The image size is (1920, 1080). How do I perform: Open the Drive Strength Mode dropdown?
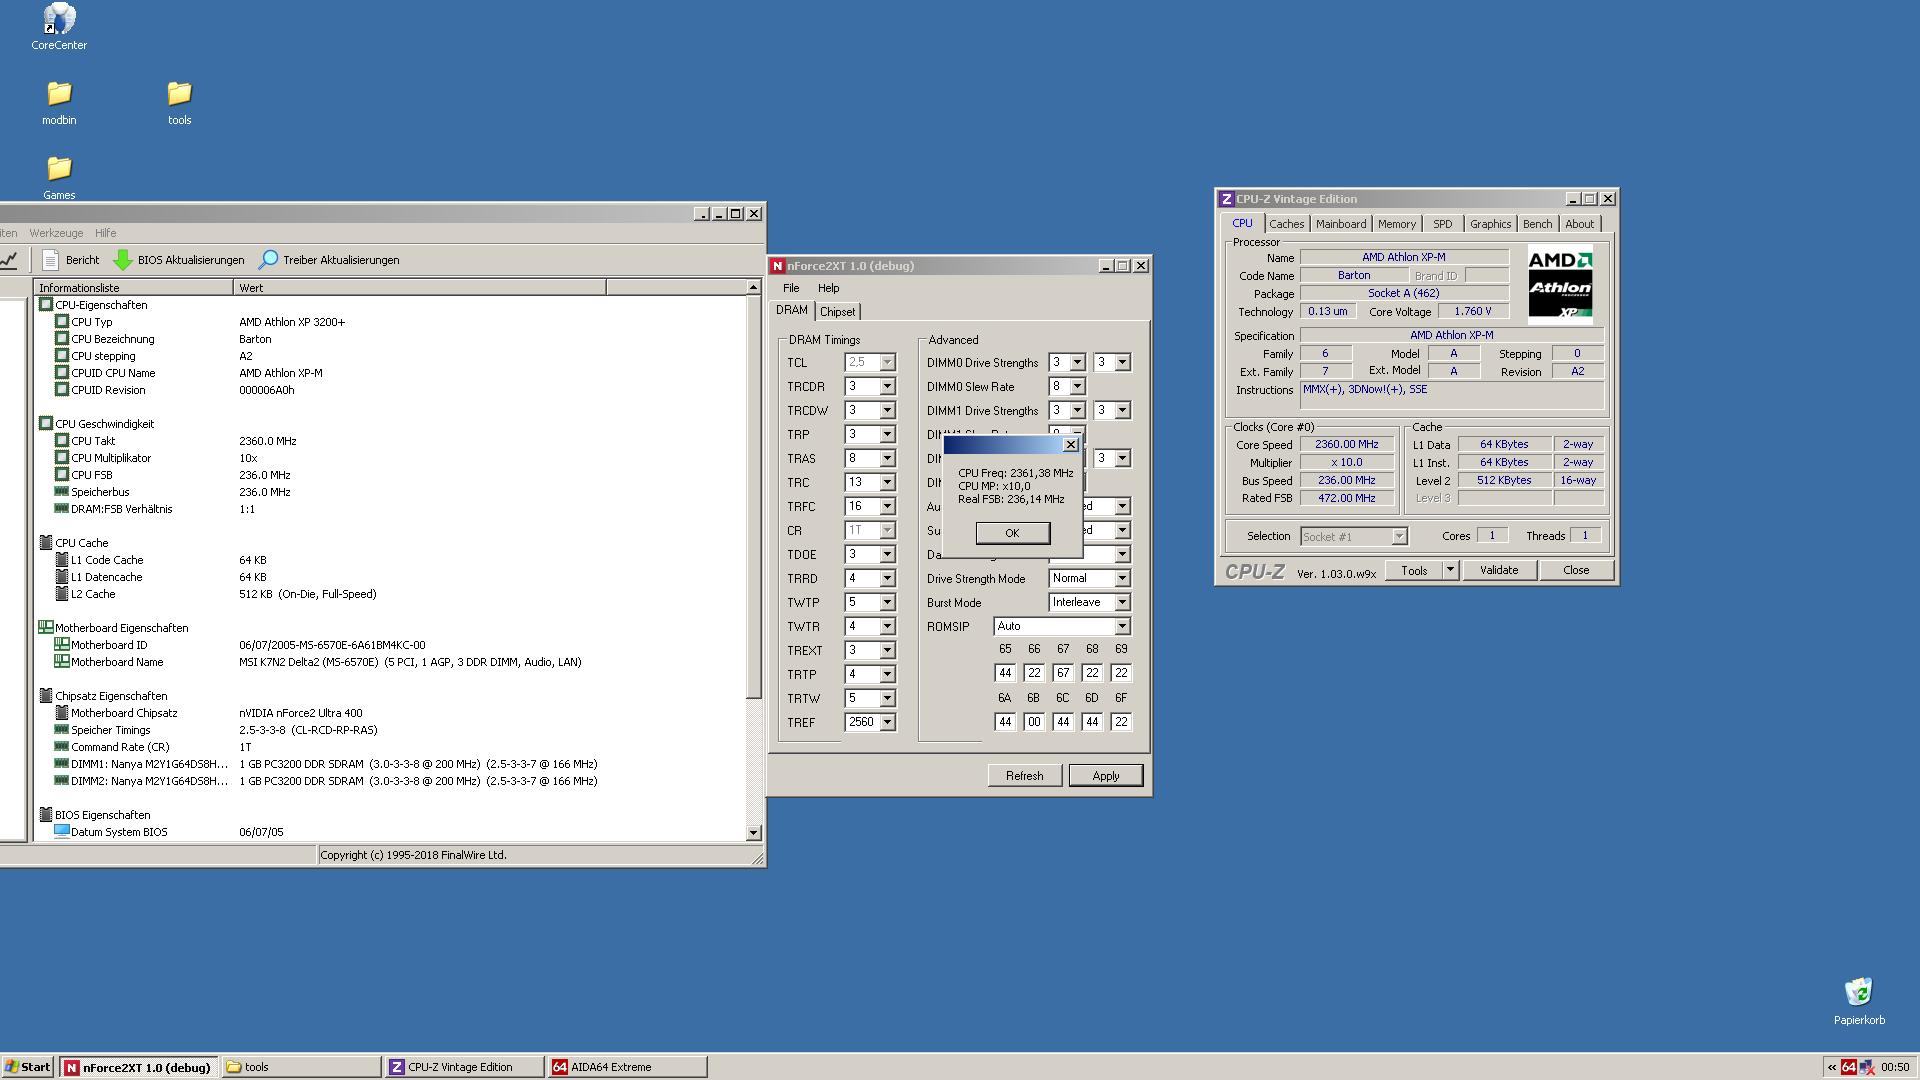coord(1122,579)
